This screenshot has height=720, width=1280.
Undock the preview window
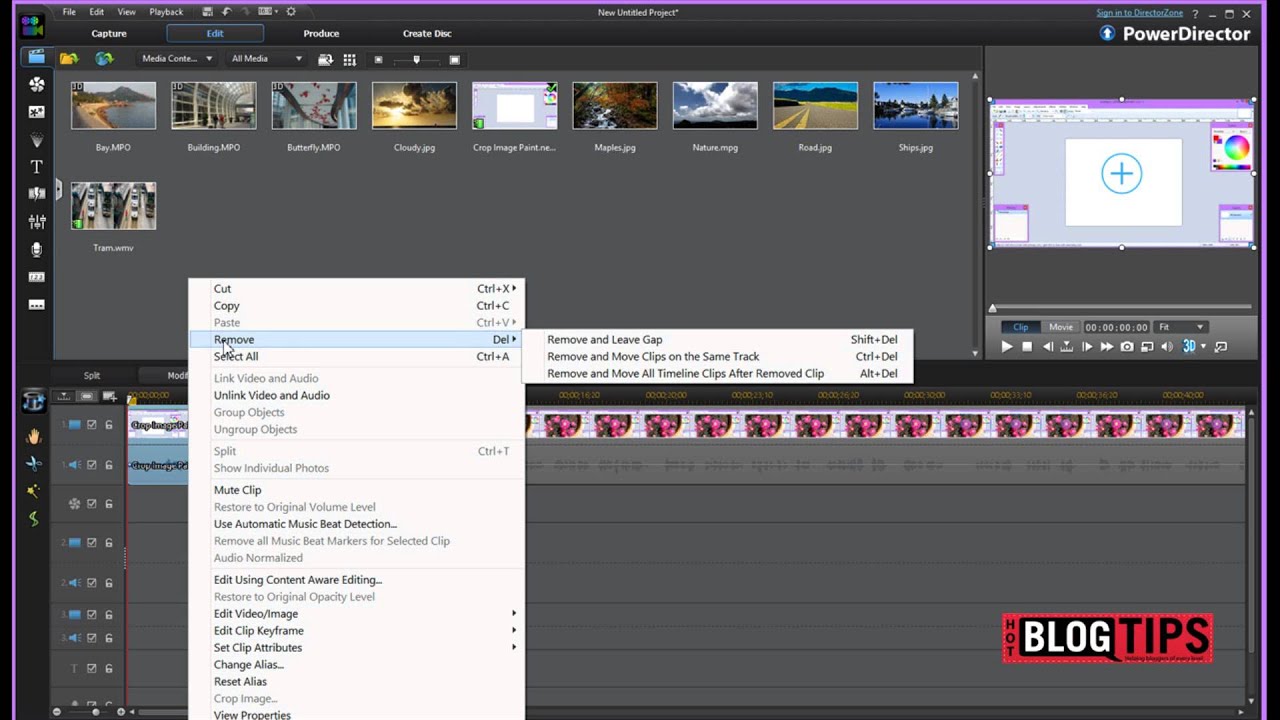(x=1223, y=347)
